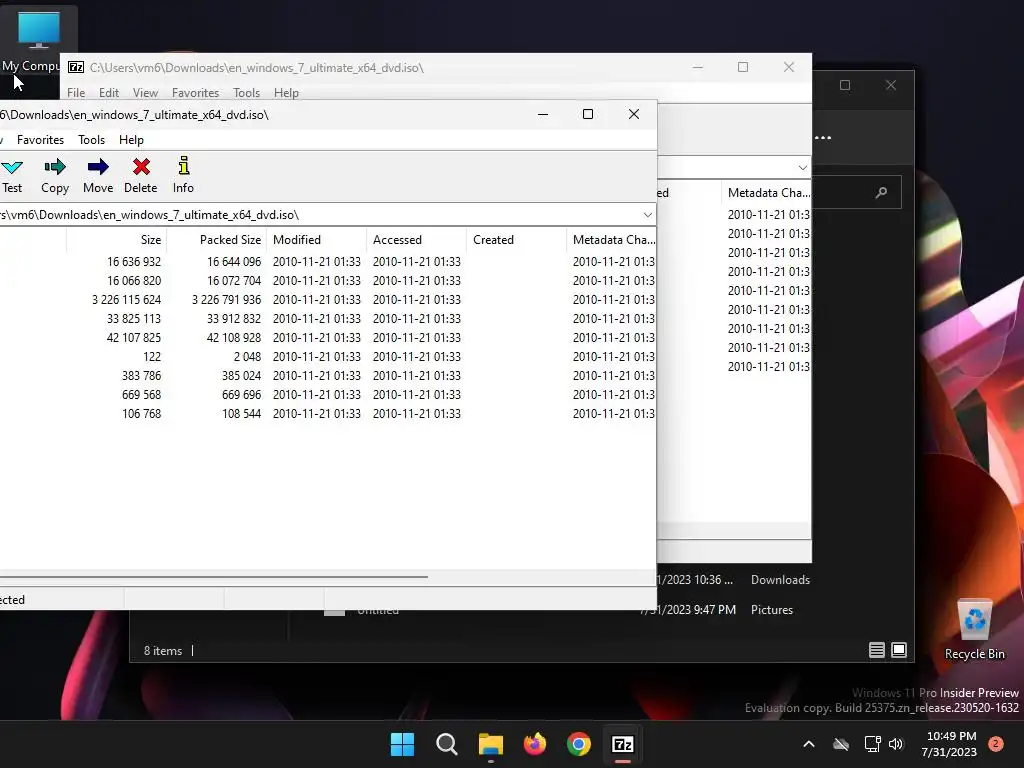Click the cloud sync tray icon
1024x768 pixels.
click(x=841, y=744)
